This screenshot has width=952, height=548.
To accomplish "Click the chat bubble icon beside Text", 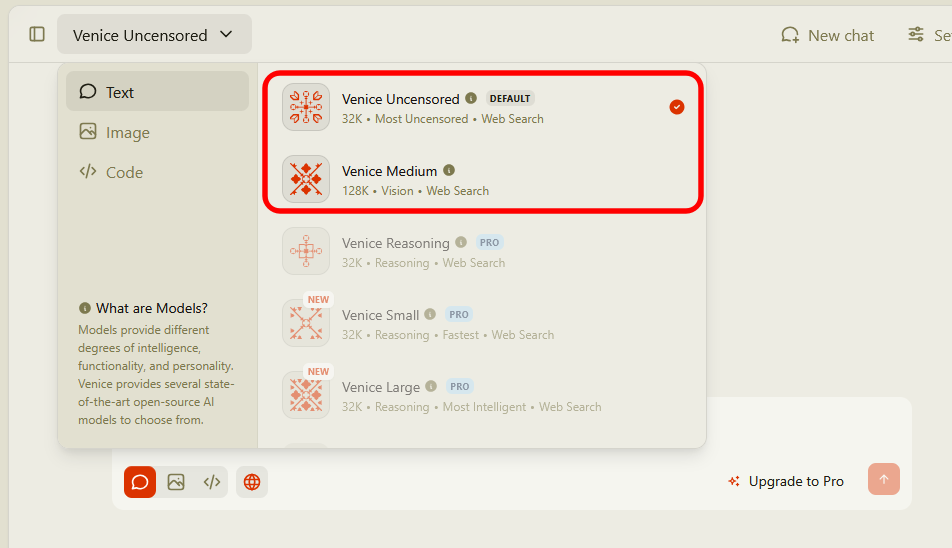I will 88,92.
